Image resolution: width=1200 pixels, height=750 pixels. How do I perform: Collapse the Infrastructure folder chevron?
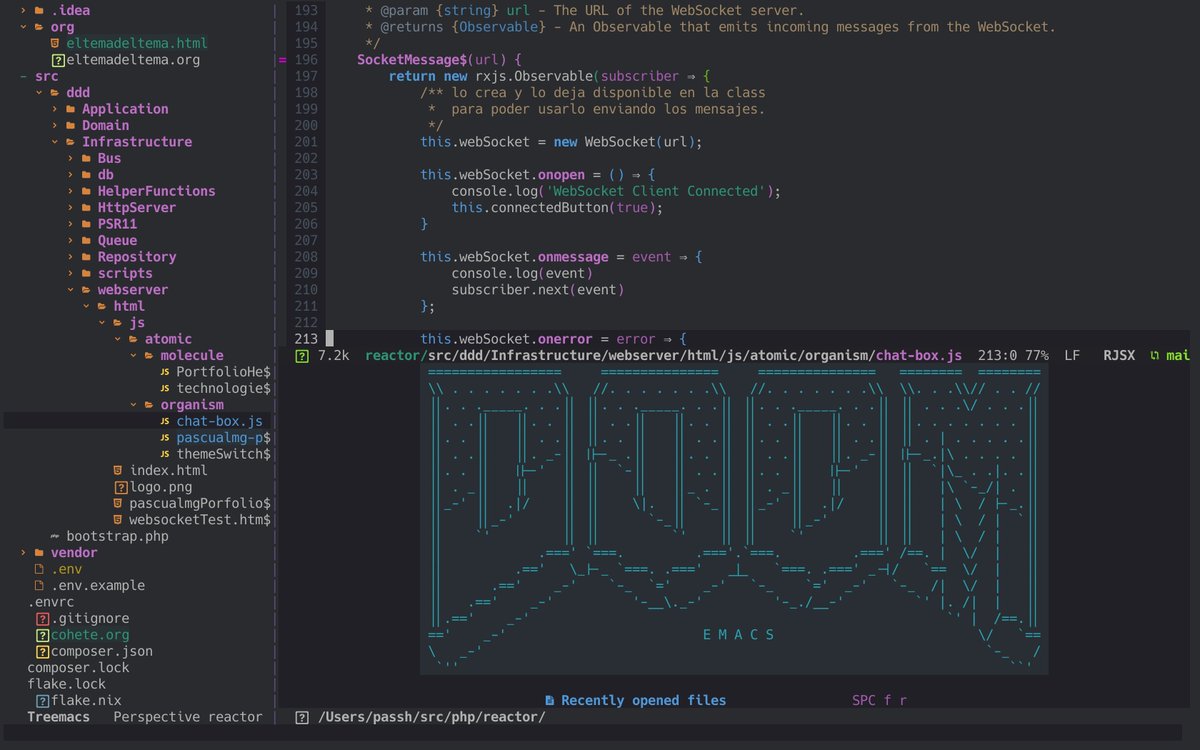click(55, 142)
